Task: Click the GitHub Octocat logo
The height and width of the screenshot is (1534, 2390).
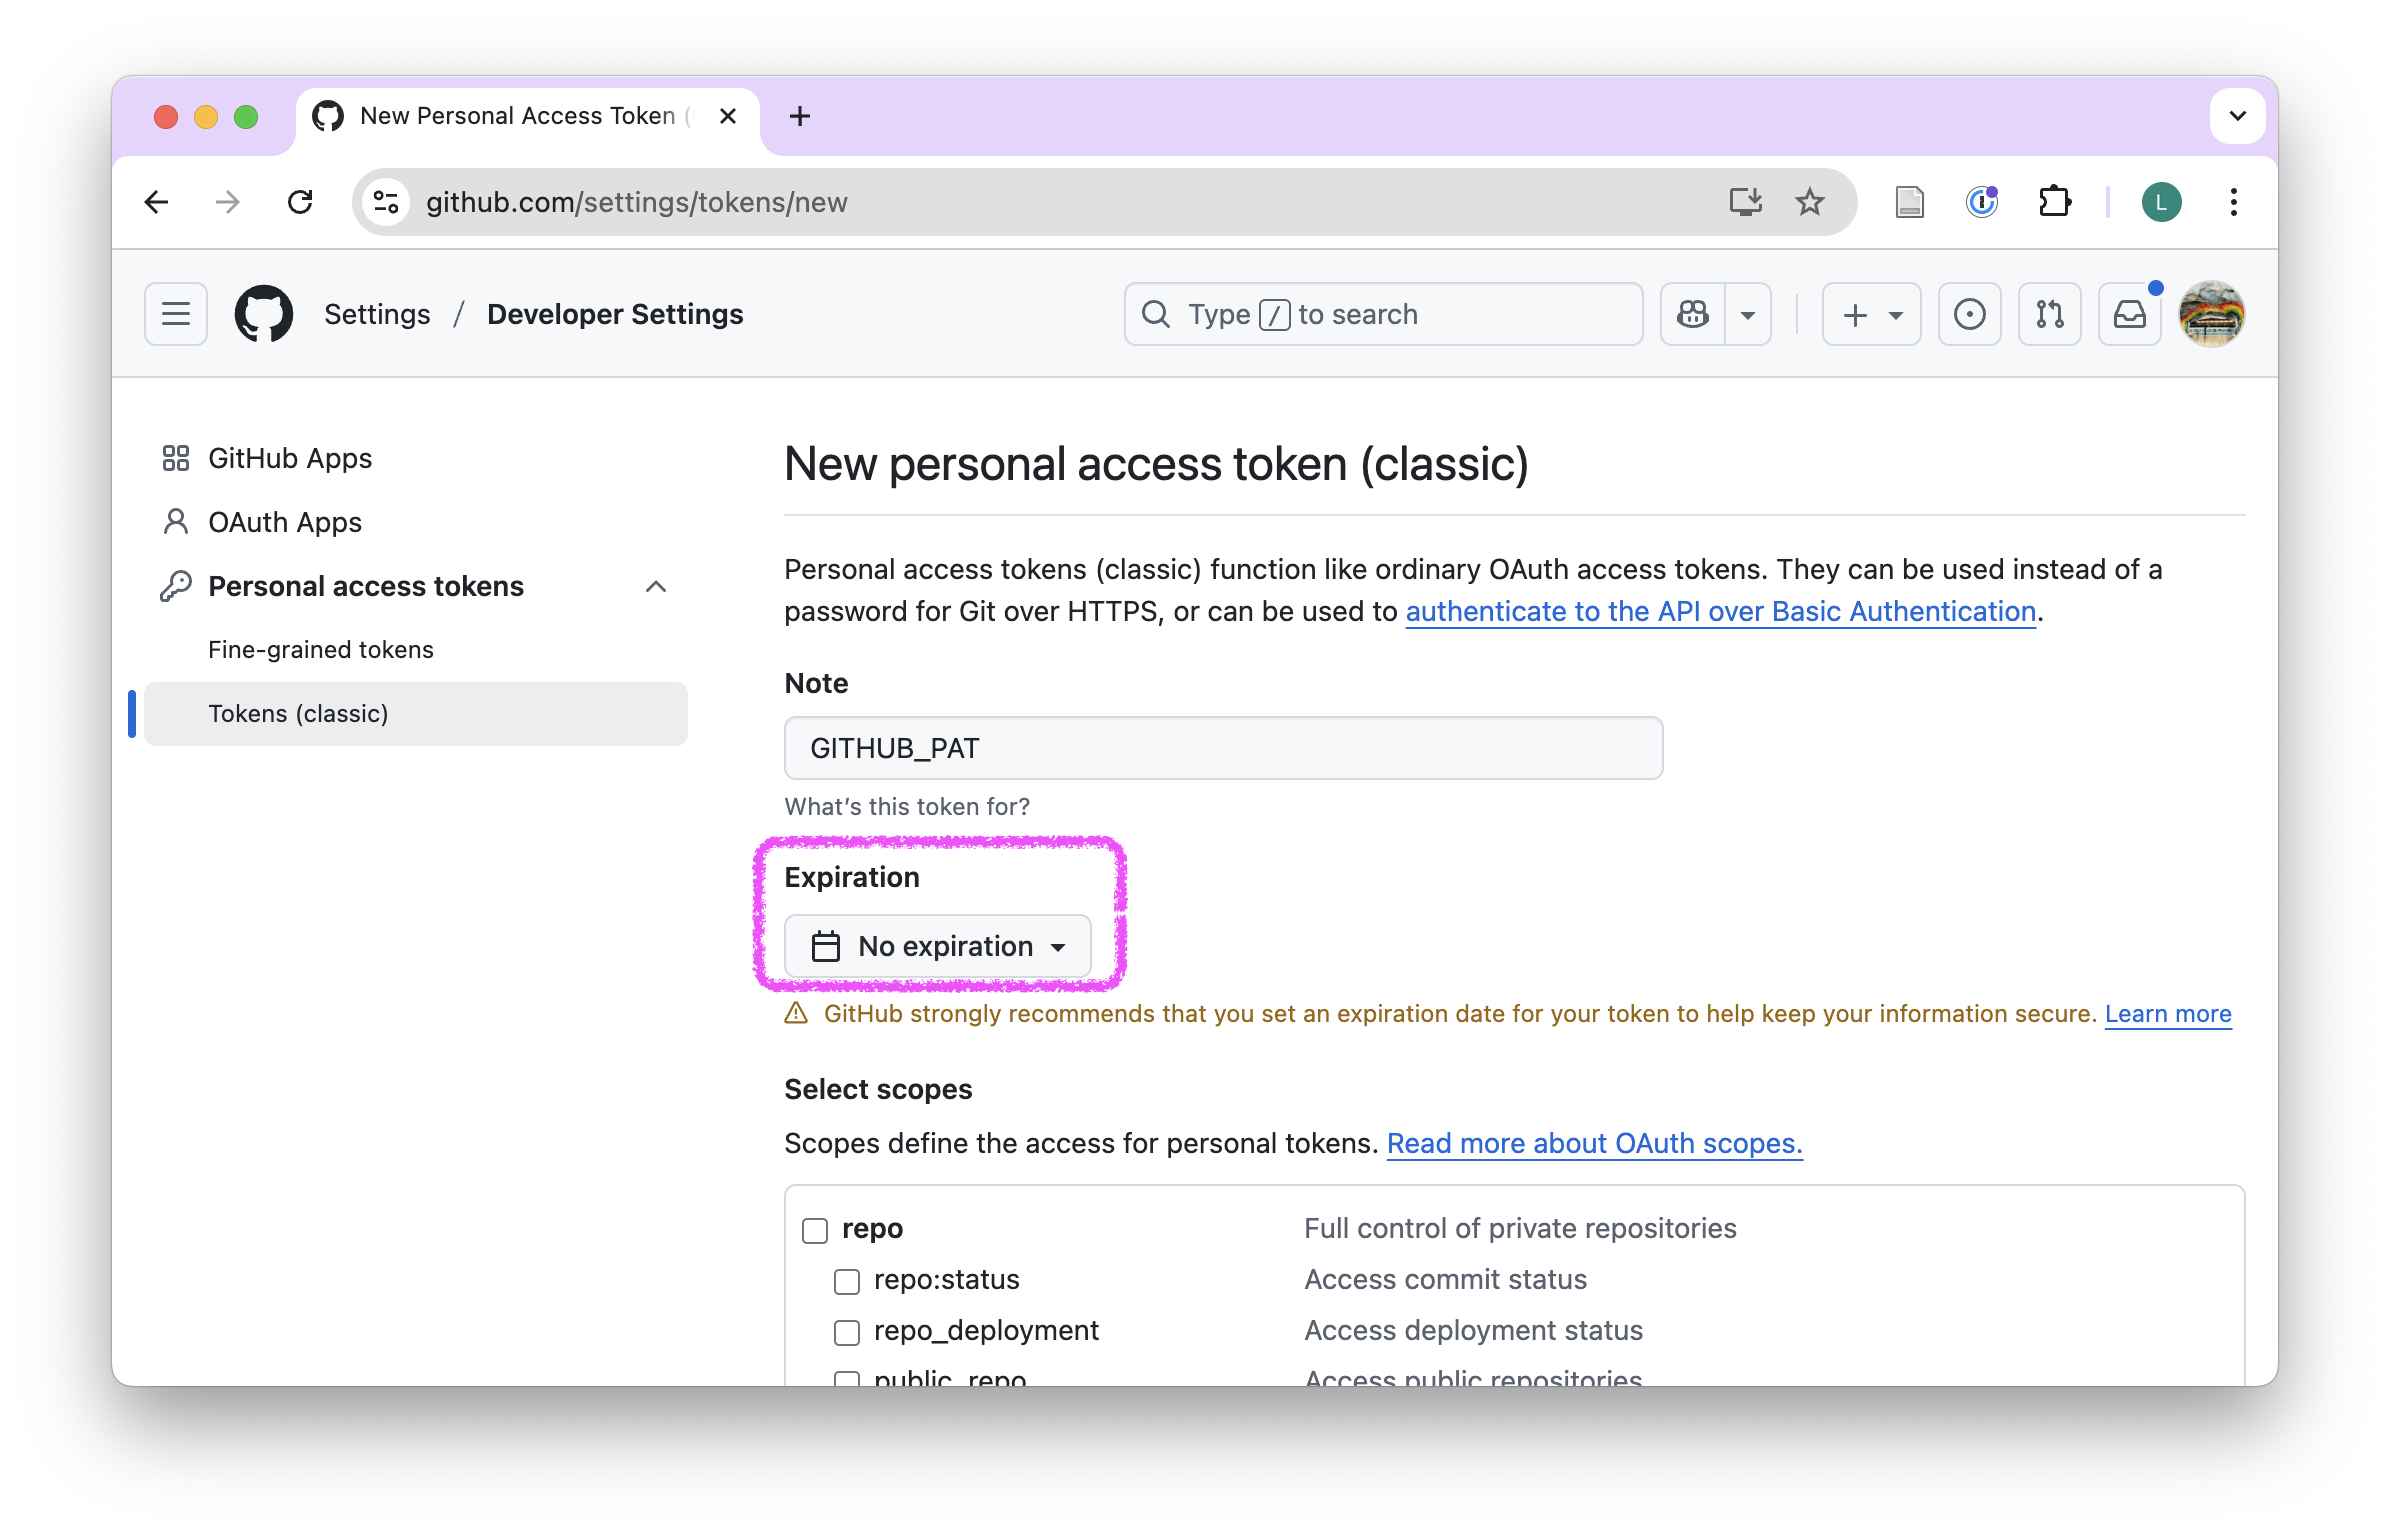Action: point(264,314)
